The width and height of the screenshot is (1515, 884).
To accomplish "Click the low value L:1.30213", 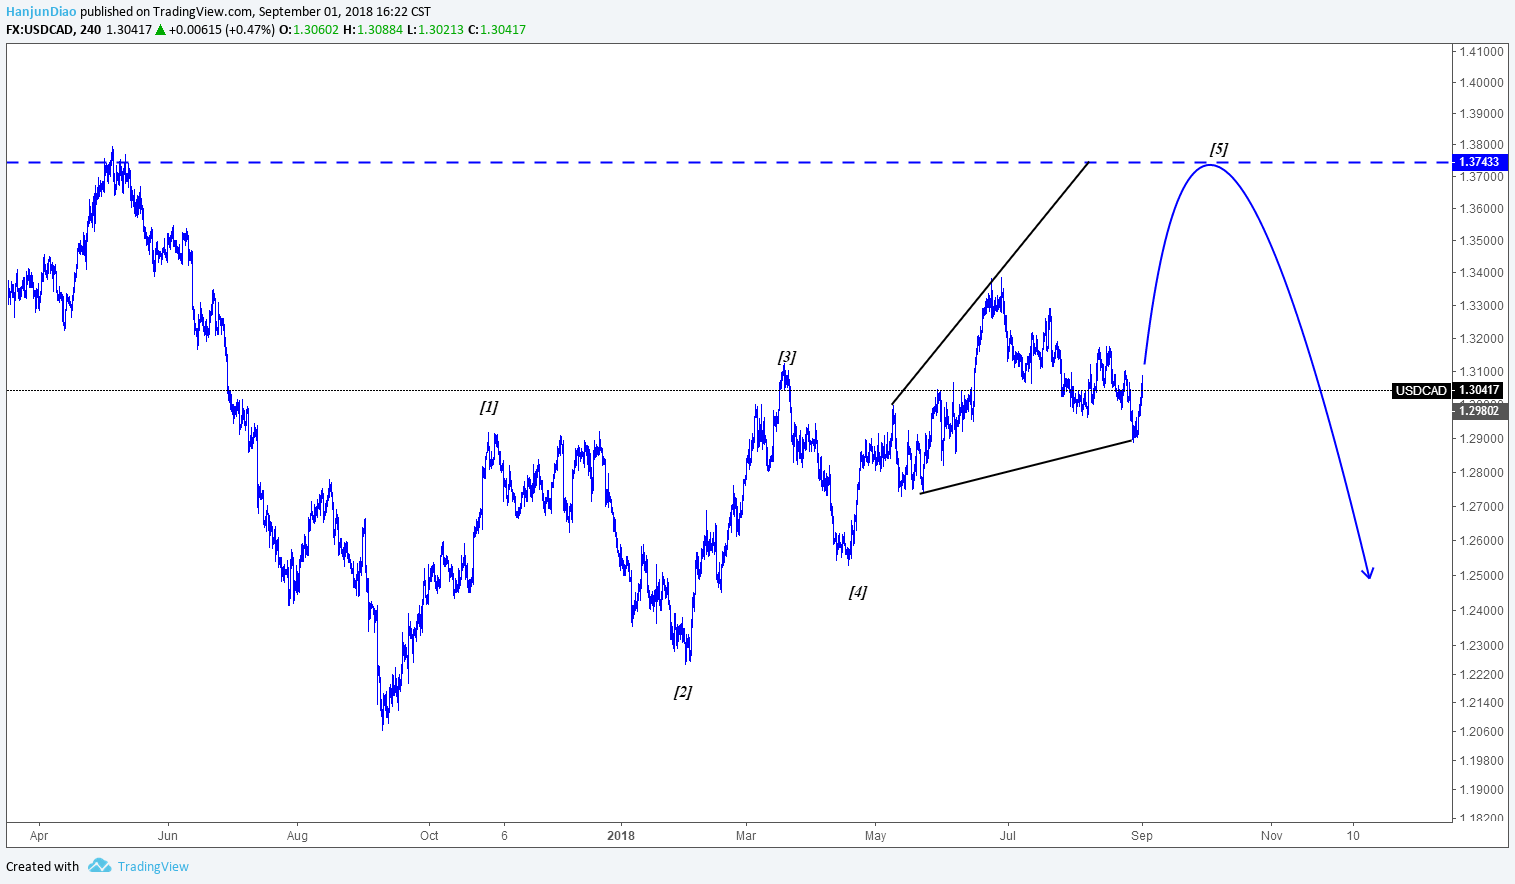I will tap(435, 30).
